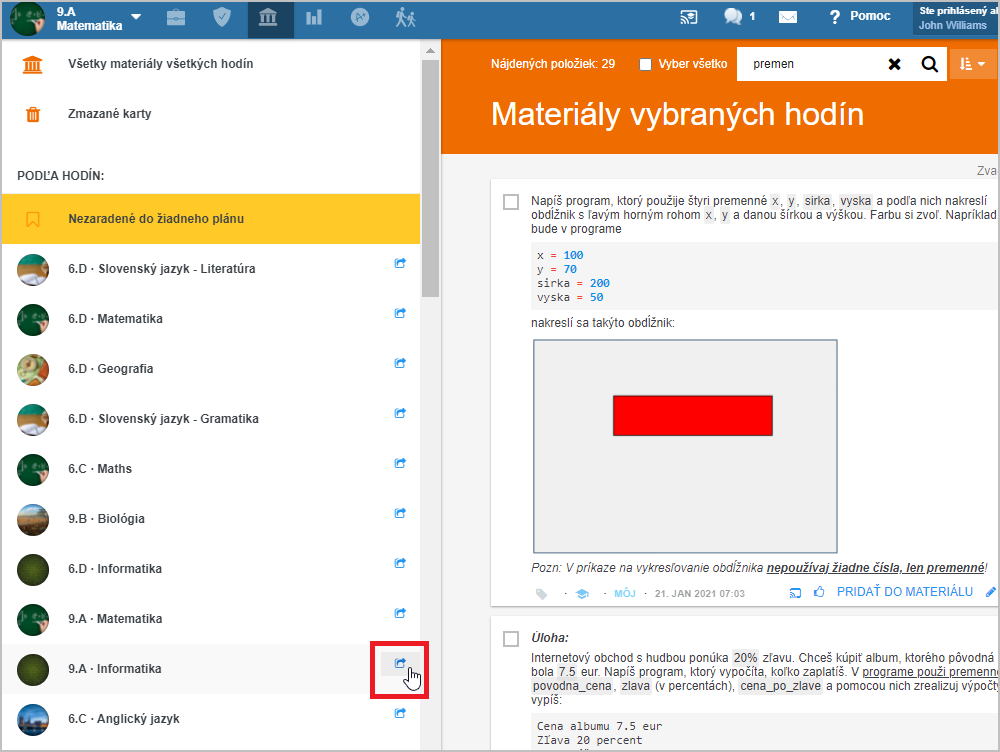
Task: Clear the search with the X icon
Action: click(894, 64)
